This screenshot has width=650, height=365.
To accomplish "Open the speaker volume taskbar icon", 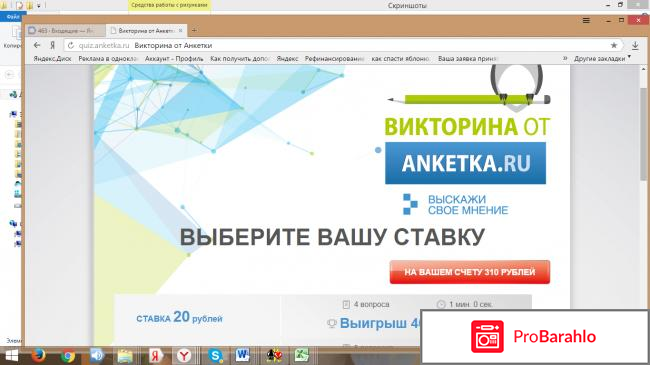I will tap(96, 356).
